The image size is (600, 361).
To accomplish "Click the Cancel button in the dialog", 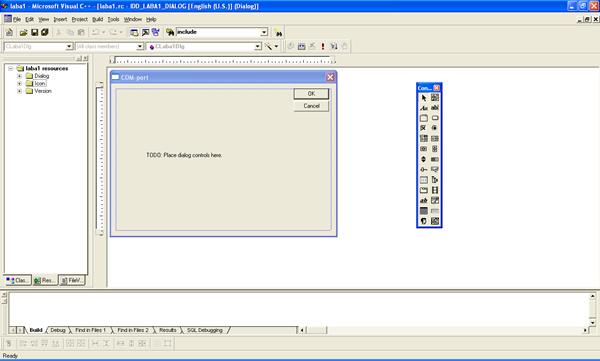I will pos(311,106).
